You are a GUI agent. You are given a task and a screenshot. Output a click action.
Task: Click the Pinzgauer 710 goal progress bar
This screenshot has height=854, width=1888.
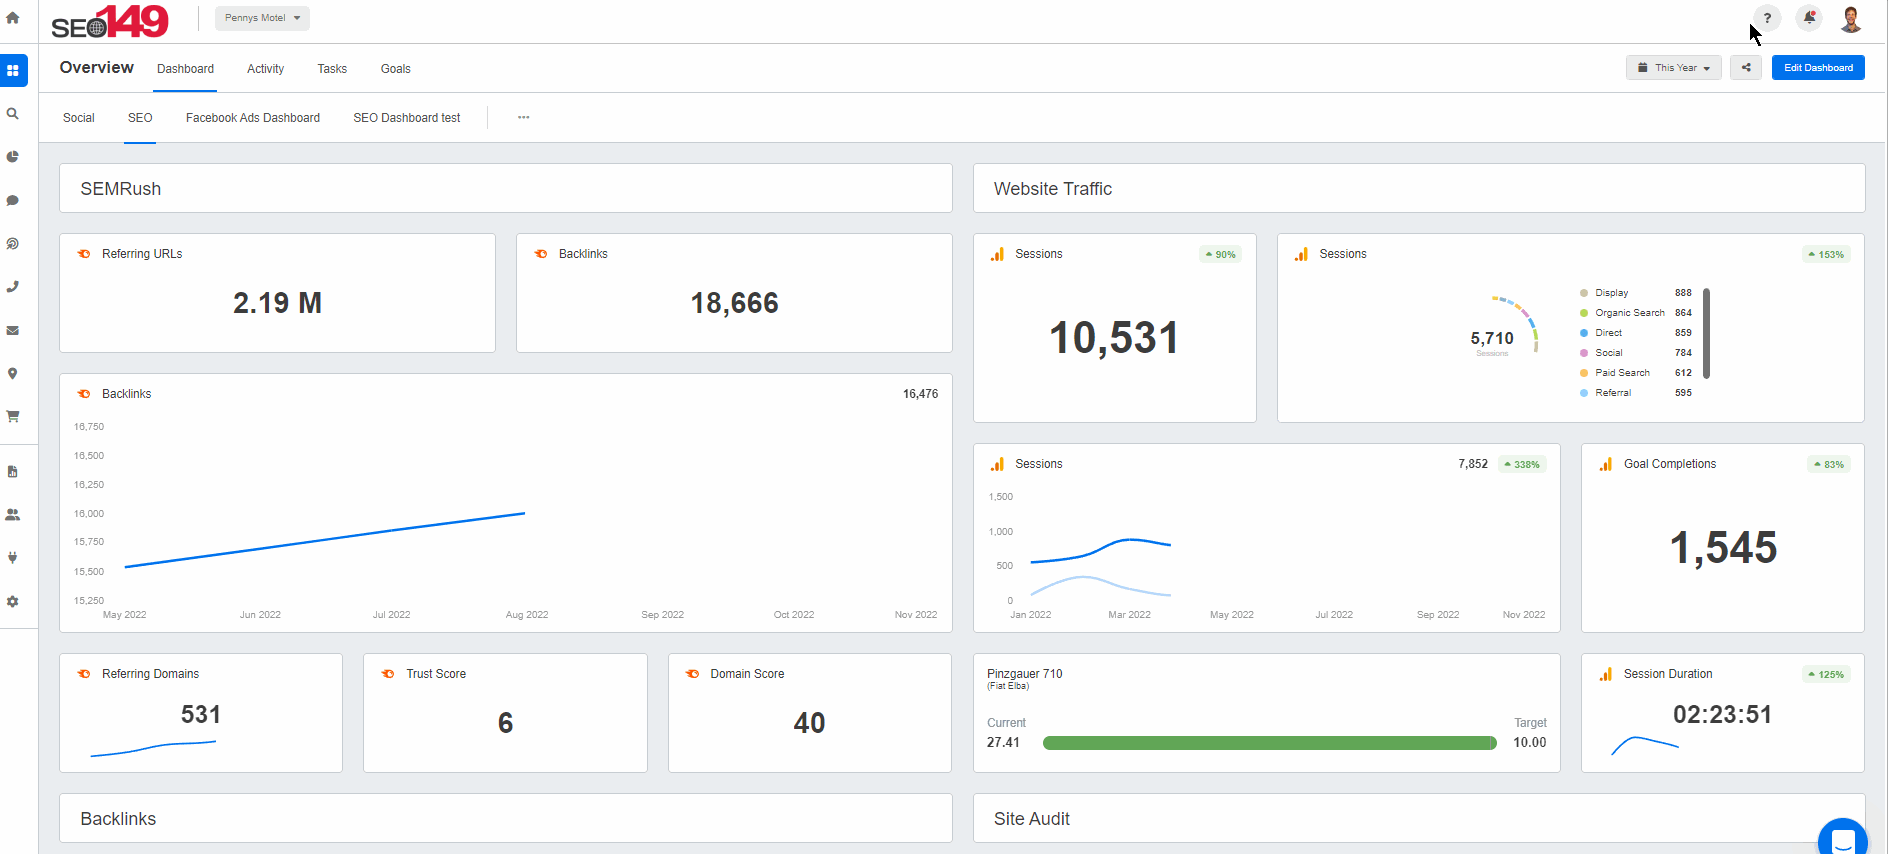click(x=1269, y=743)
